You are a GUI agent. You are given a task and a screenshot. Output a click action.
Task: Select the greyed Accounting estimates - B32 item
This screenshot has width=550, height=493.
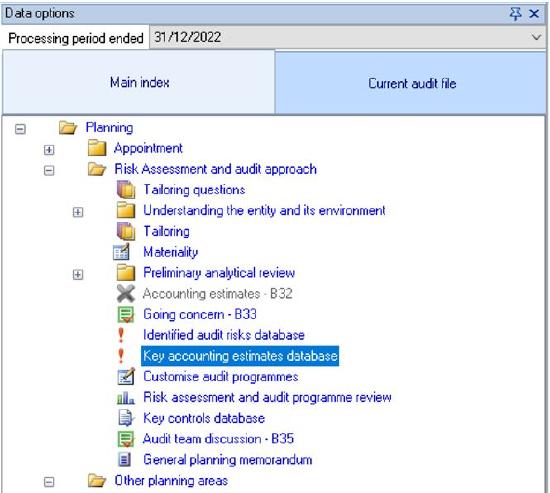[x=217, y=293]
